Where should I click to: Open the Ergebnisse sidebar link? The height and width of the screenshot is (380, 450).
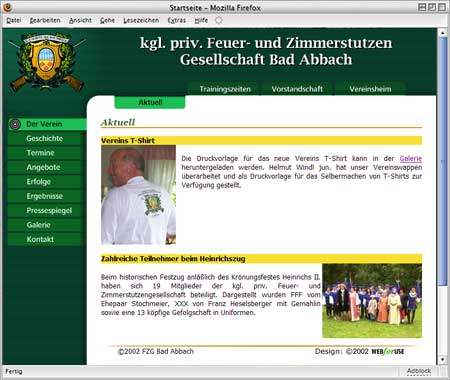click(44, 196)
